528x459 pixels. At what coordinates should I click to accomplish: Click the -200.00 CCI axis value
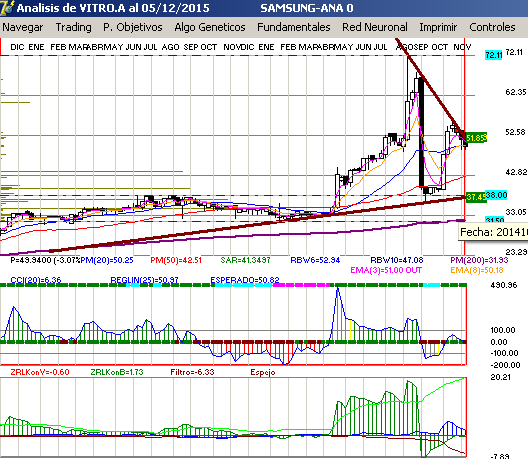point(505,365)
